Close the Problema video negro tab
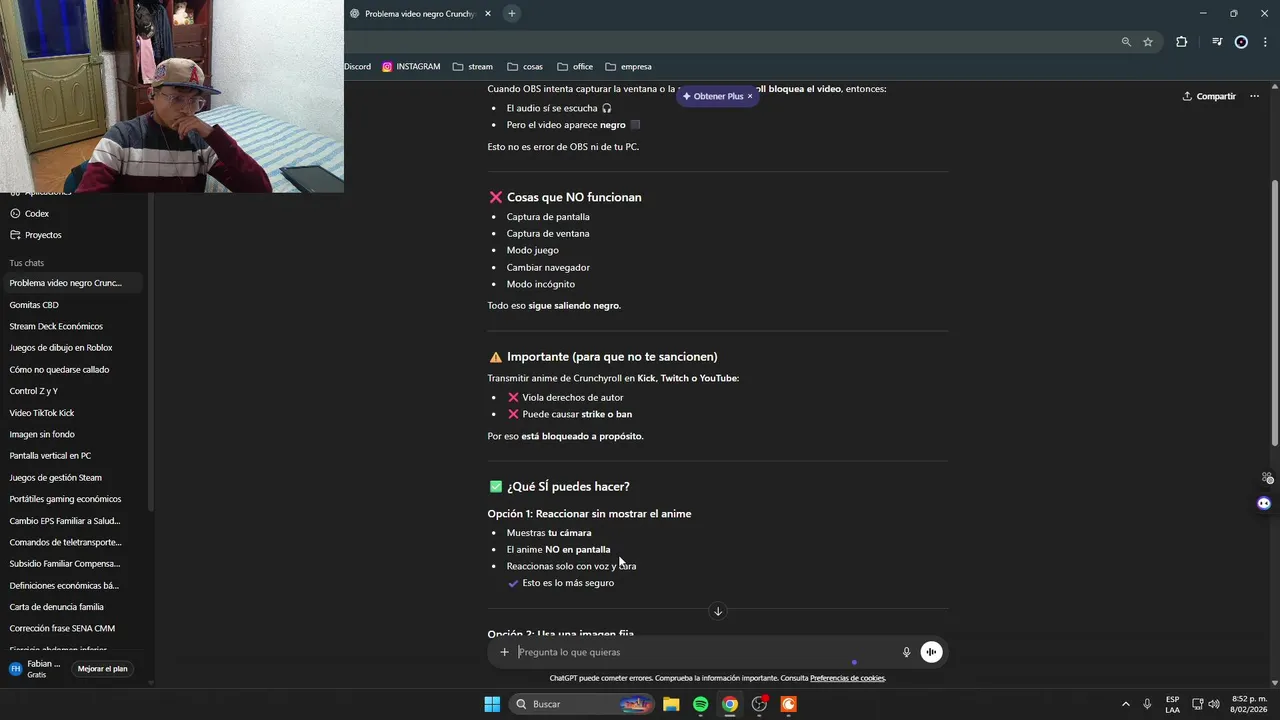This screenshot has width=1280, height=720. (x=488, y=14)
